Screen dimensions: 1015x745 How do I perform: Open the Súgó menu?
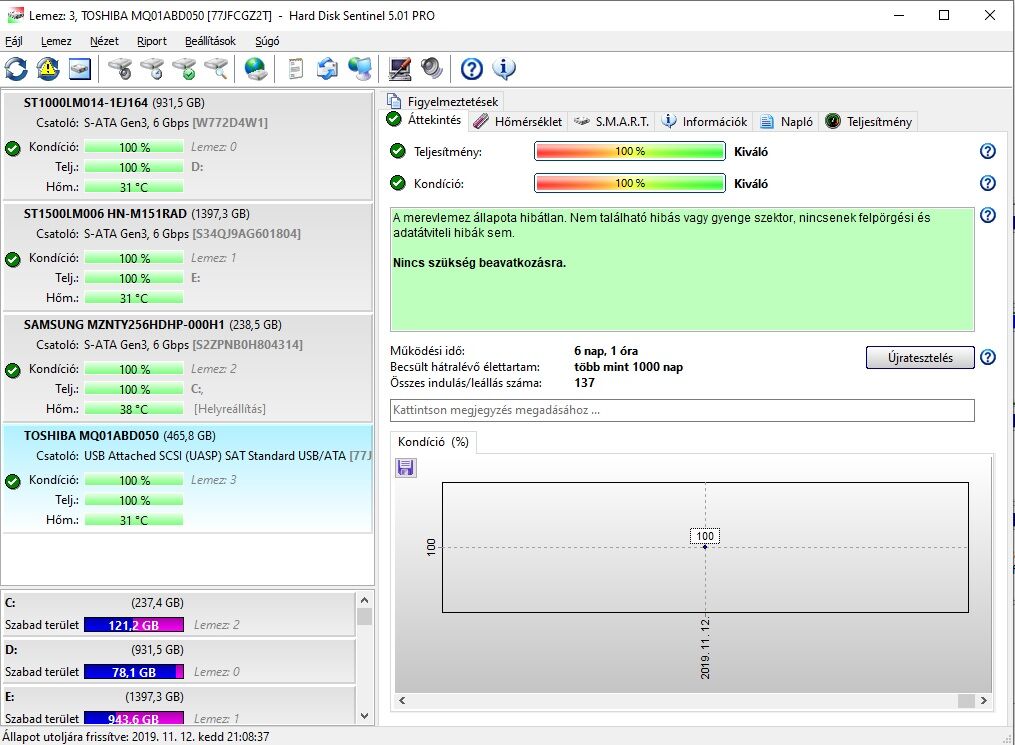[x=267, y=41]
